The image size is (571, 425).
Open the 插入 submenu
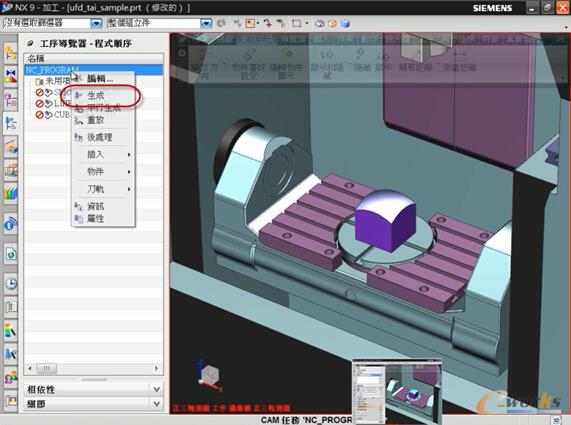(x=103, y=154)
